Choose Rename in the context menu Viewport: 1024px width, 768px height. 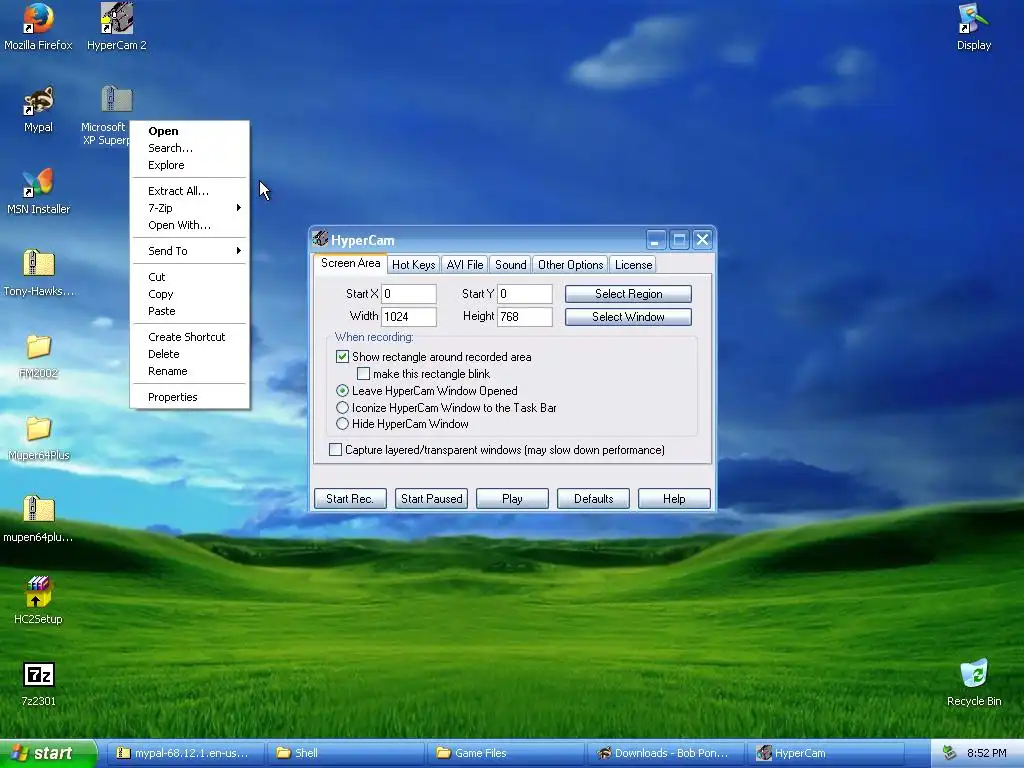pyautogui.click(x=189, y=371)
